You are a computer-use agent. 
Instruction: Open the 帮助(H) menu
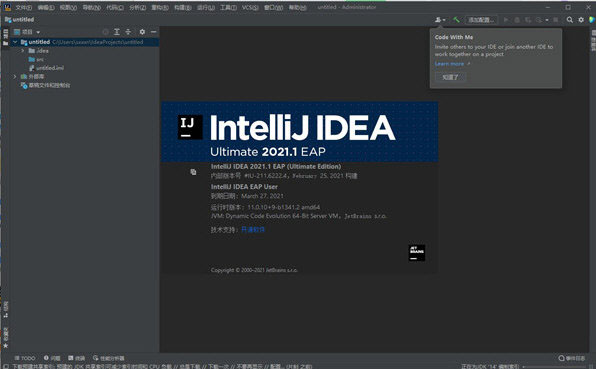tap(297, 8)
